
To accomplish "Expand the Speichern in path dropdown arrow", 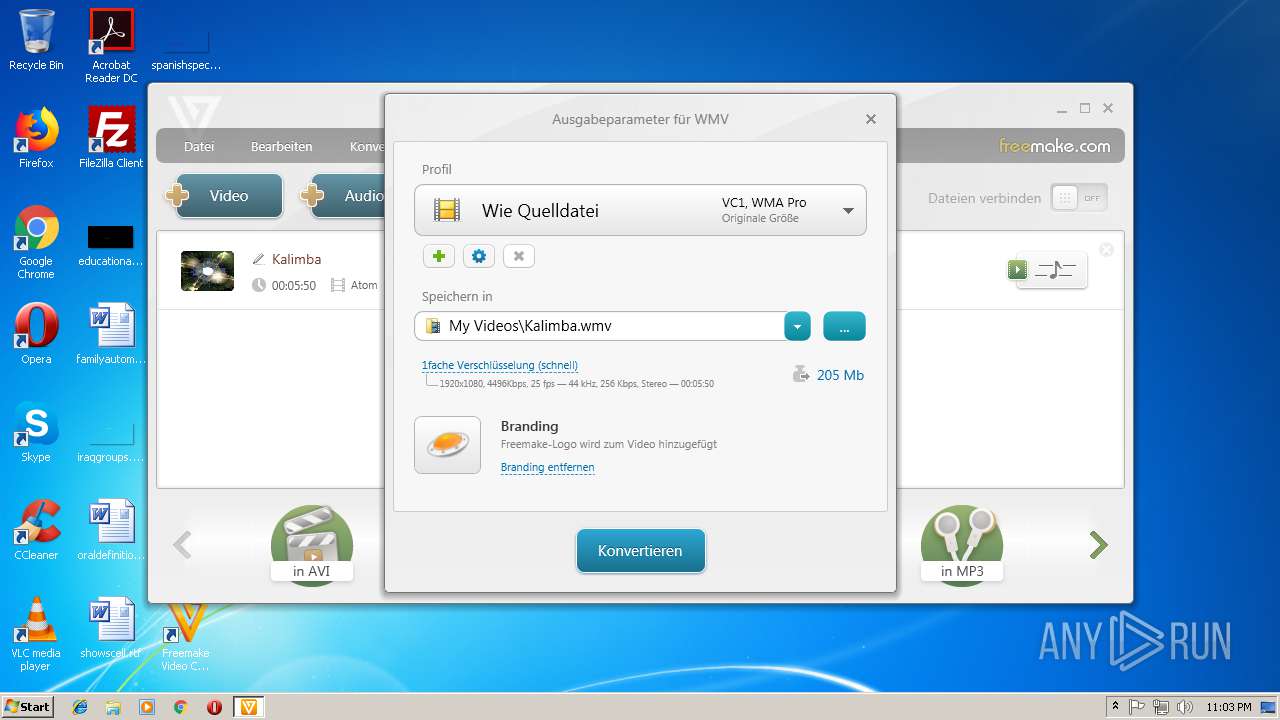I will pyautogui.click(x=797, y=326).
